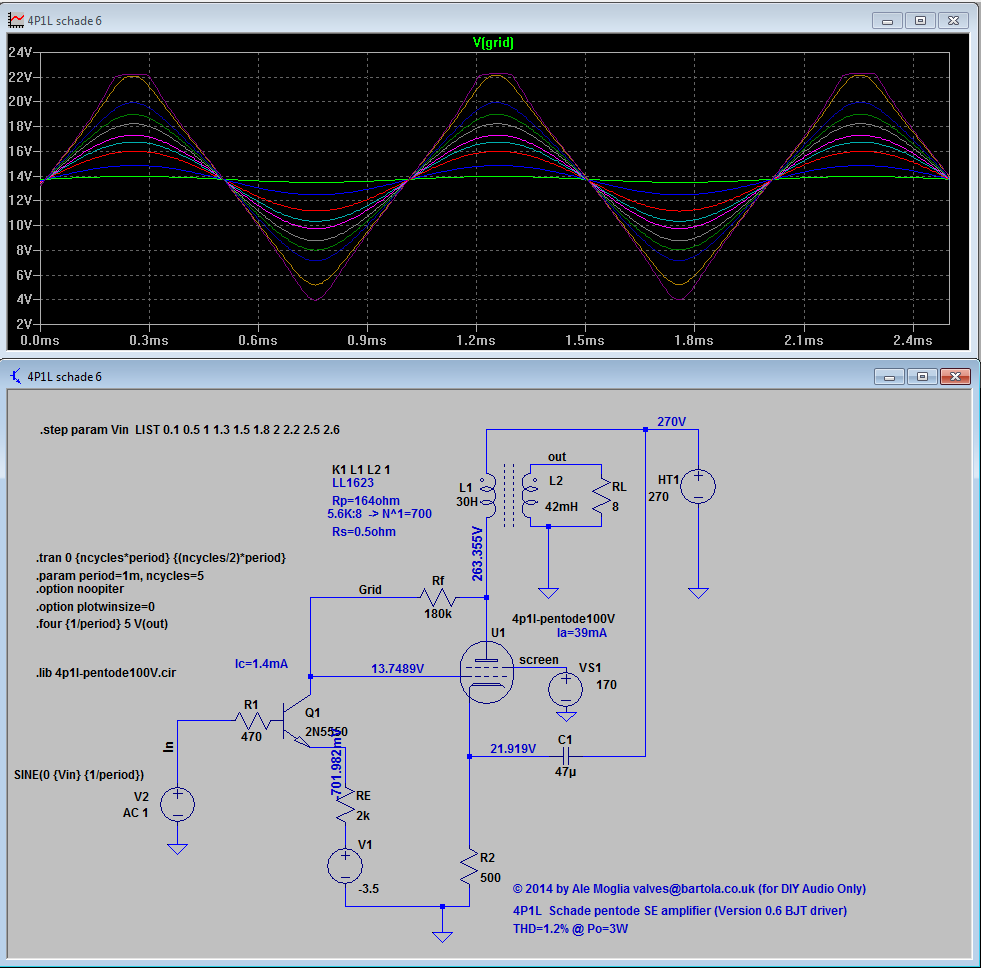The height and width of the screenshot is (968, 981).
Task: Click the Q1 2N5550 transistor symbol
Action: pyautogui.click(x=296, y=721)
